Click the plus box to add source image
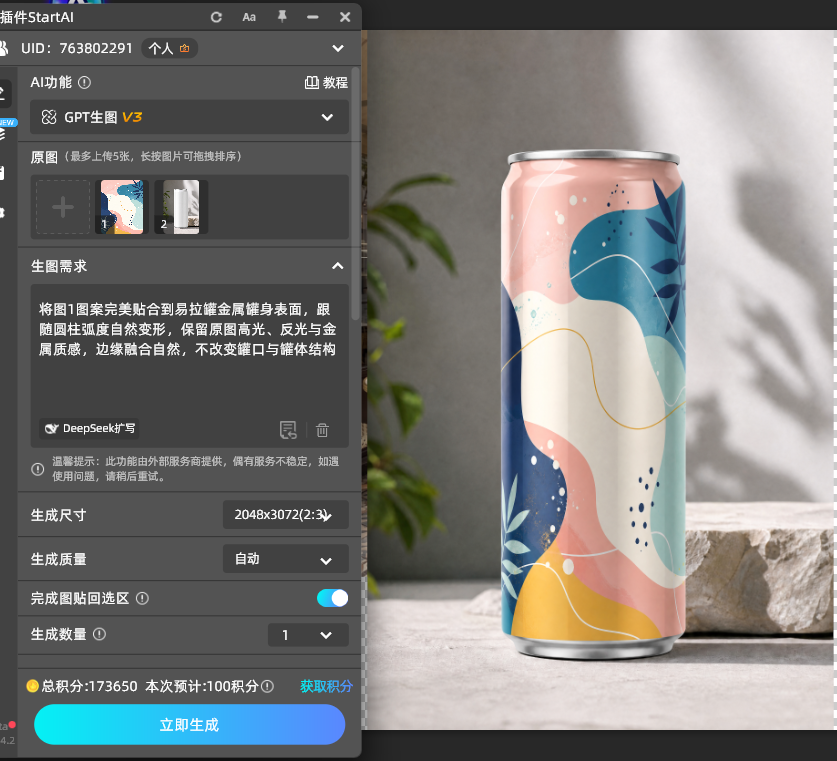 coord(63,207)
